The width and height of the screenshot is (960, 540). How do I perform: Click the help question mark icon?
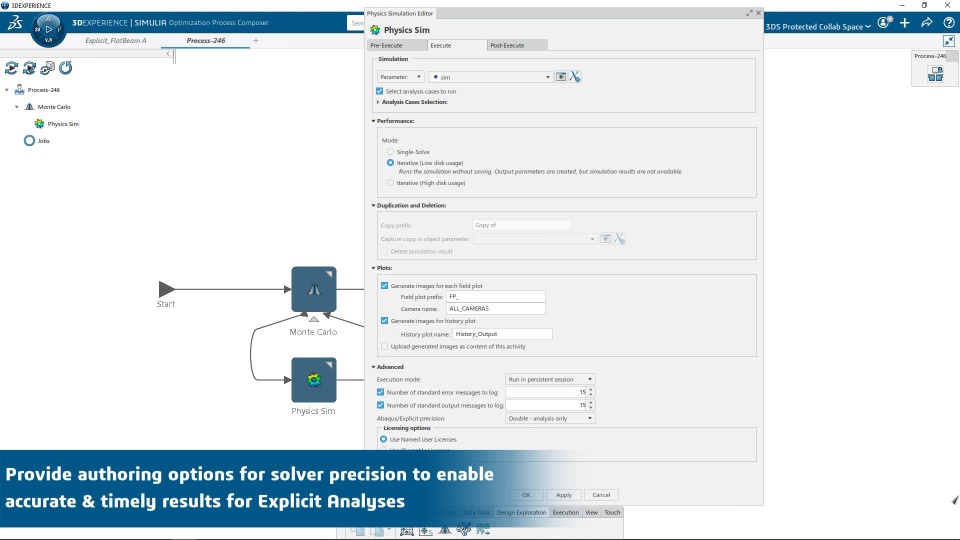point(949,23)
